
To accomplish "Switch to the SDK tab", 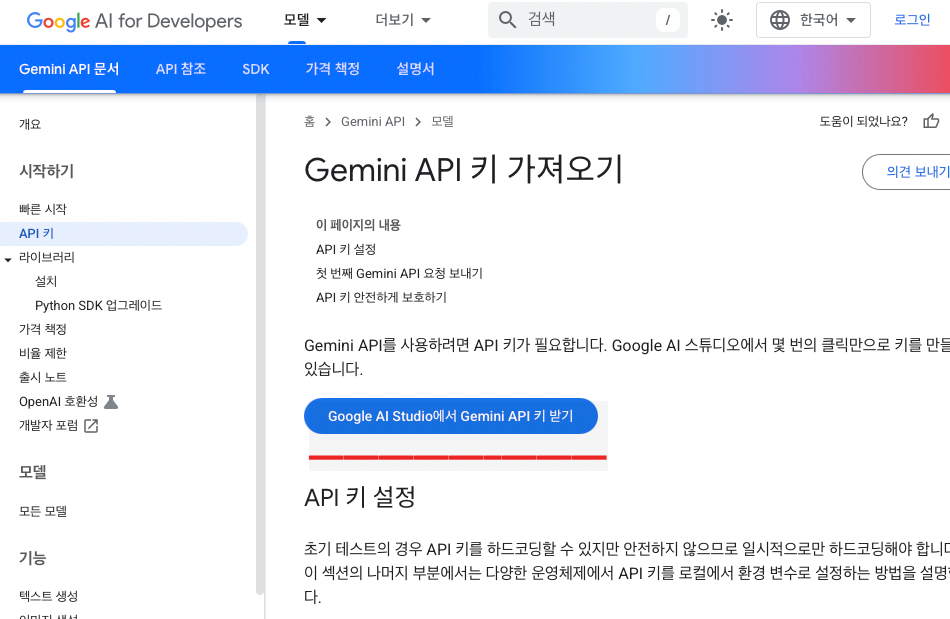I will click(x=256, y=69).
